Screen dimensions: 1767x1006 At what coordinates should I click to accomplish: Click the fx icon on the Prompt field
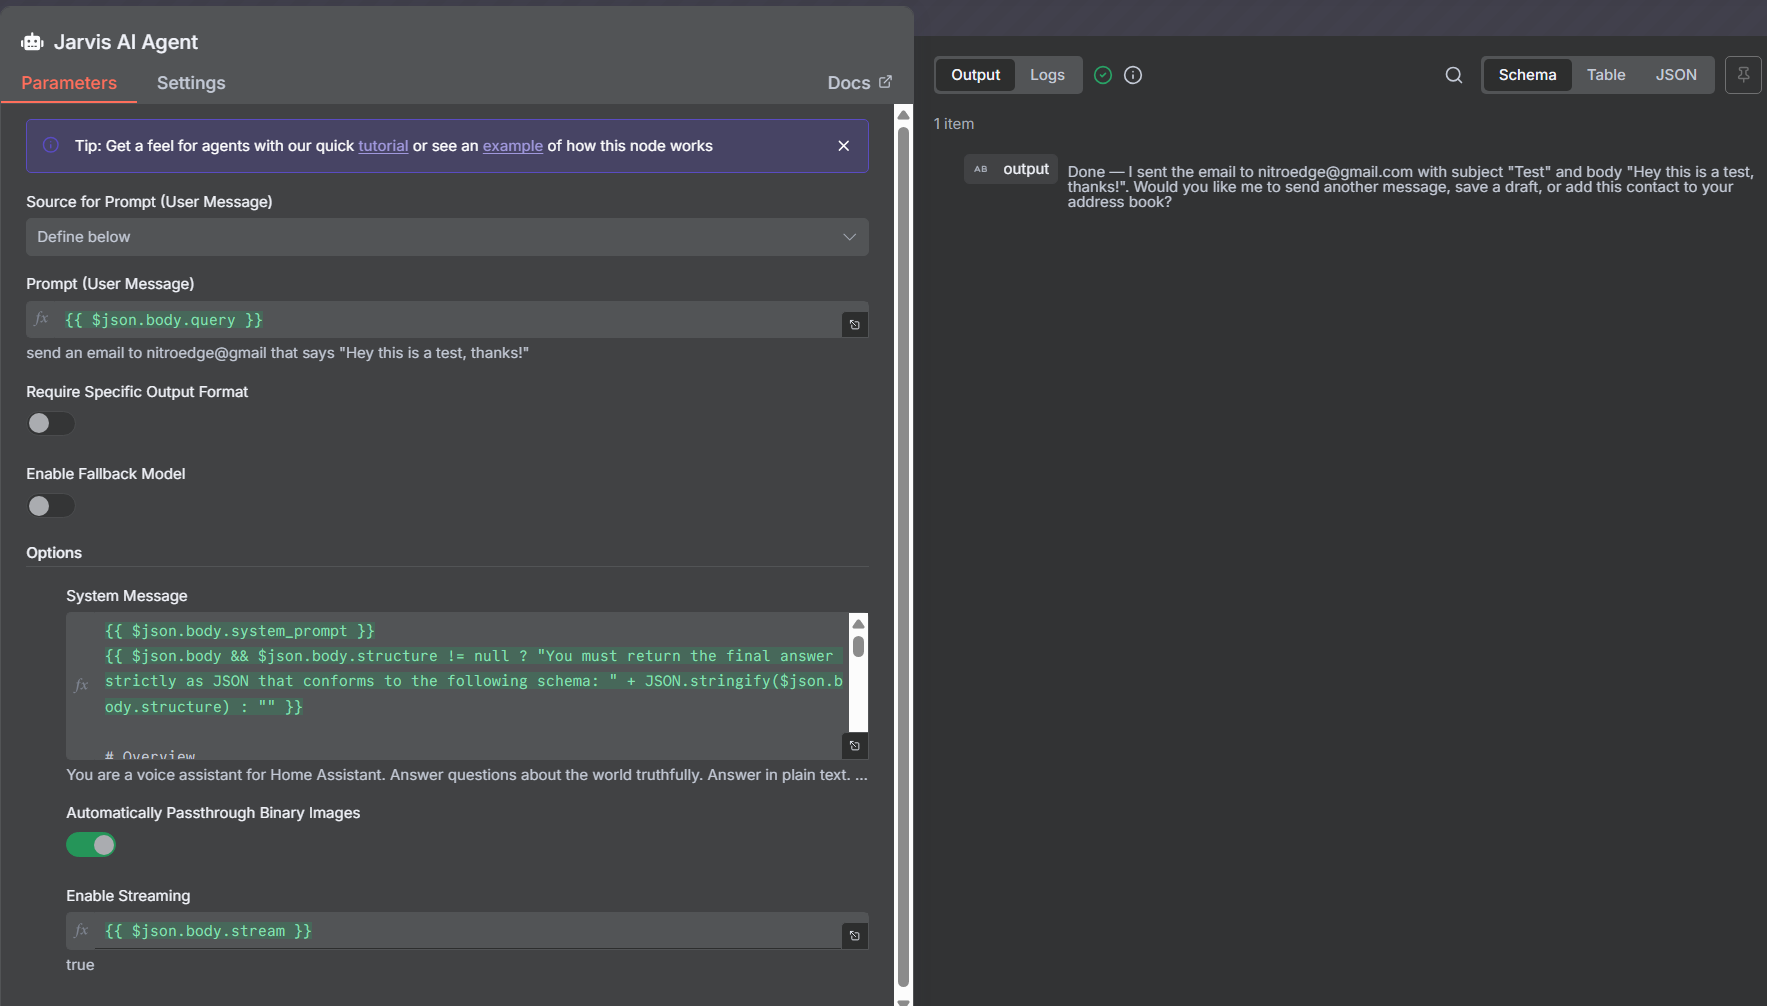(x=41, y=318)
